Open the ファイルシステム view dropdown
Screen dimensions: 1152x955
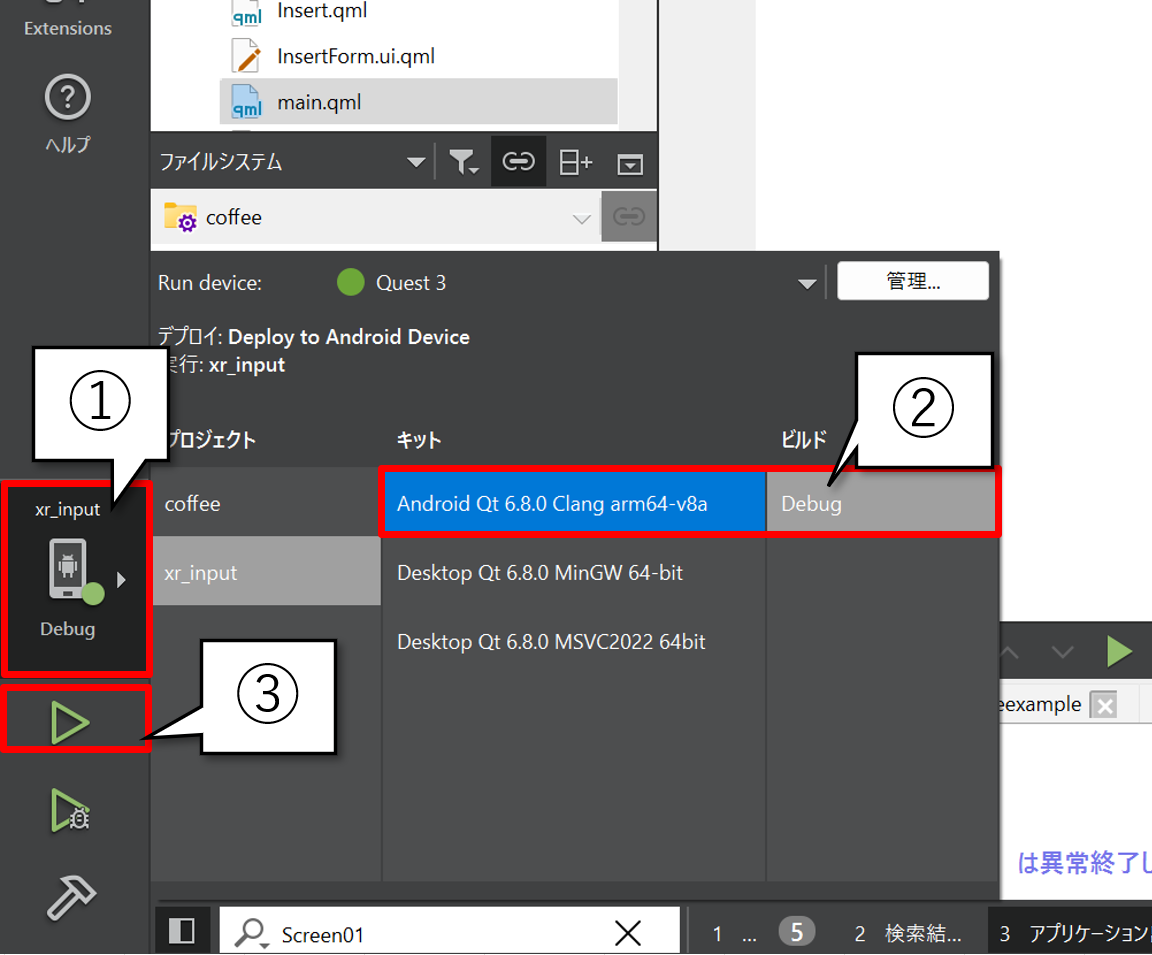414,162
